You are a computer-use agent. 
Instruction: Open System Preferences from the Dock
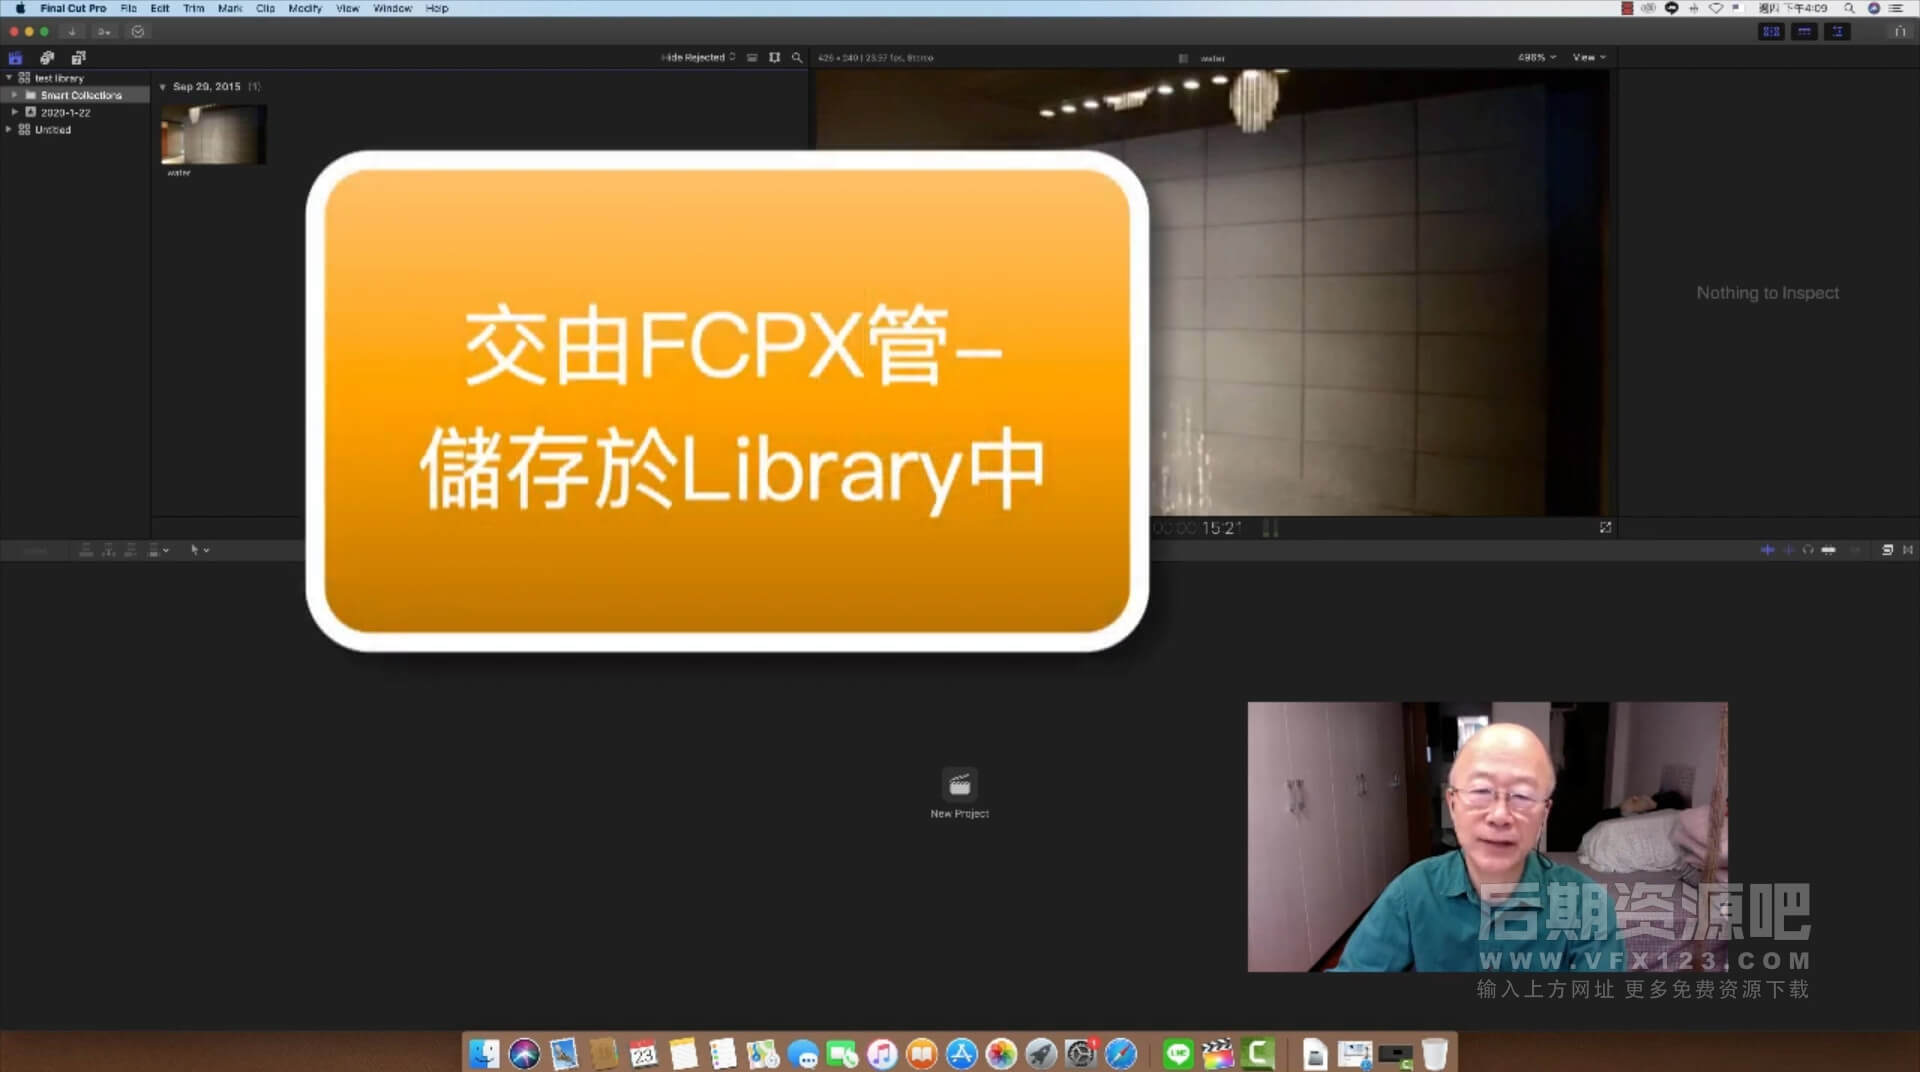point(1081,1053)
